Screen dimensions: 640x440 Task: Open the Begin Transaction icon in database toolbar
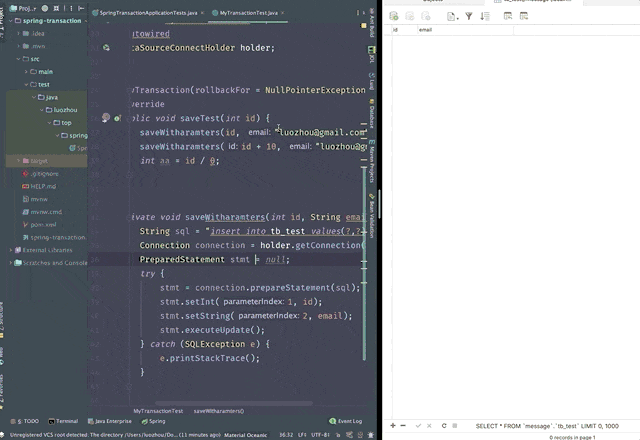(x=393, y=16)
